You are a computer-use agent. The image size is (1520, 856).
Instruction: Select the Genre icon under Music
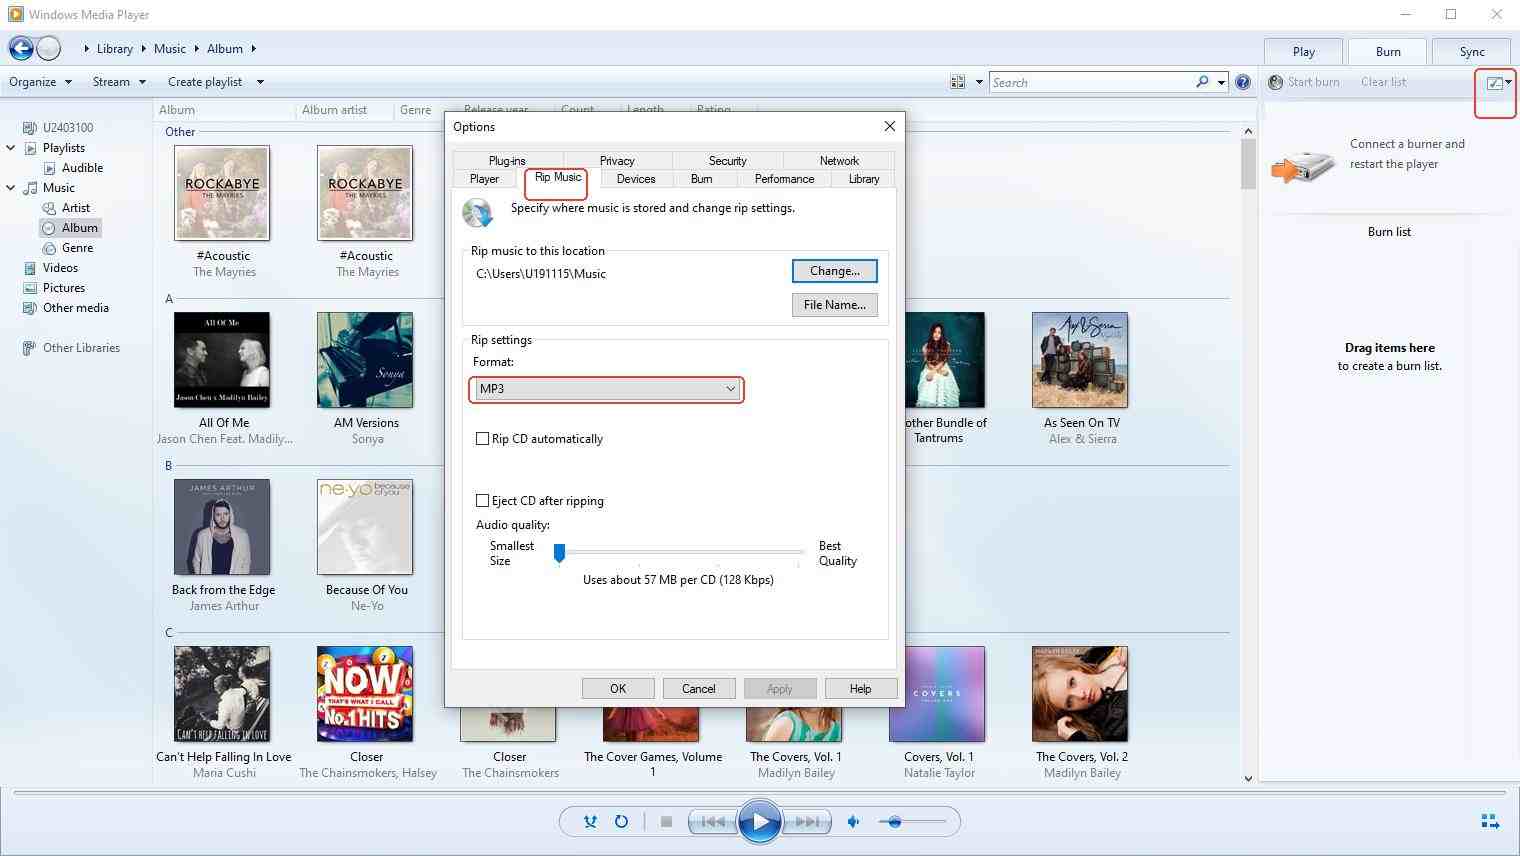click(x=49, y=248)
